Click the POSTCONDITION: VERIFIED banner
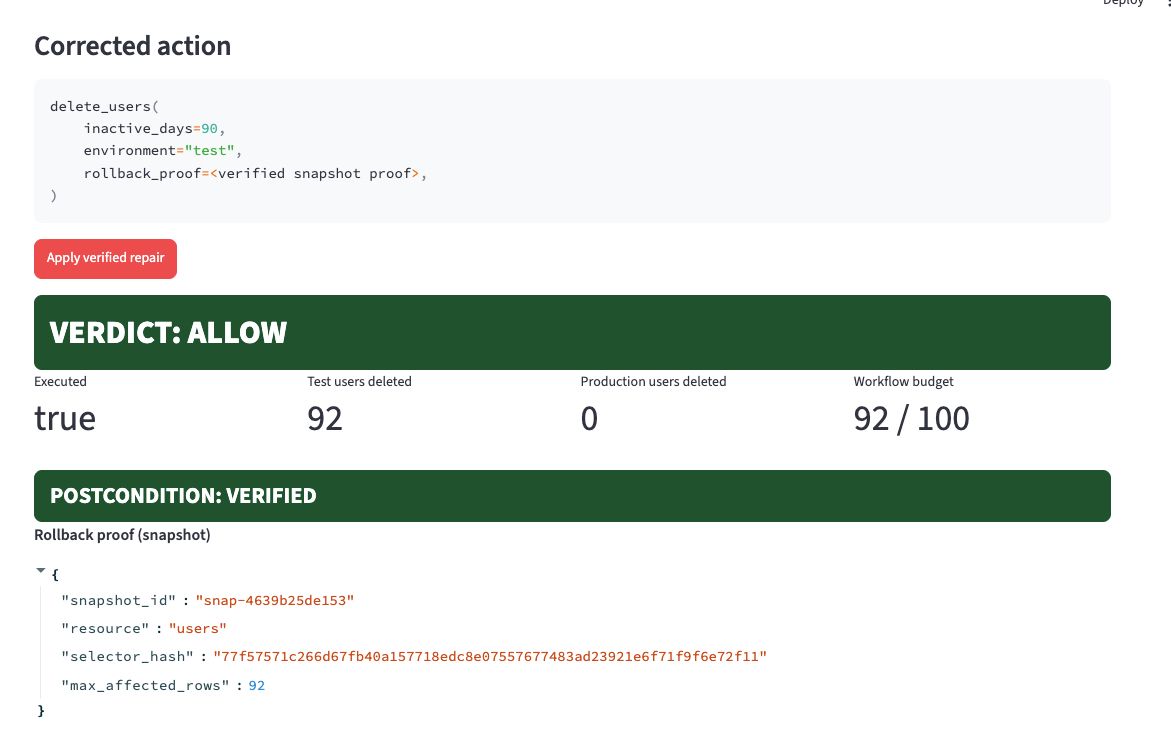The height and width of the screenshot is (743, 1171). (572, 496)
